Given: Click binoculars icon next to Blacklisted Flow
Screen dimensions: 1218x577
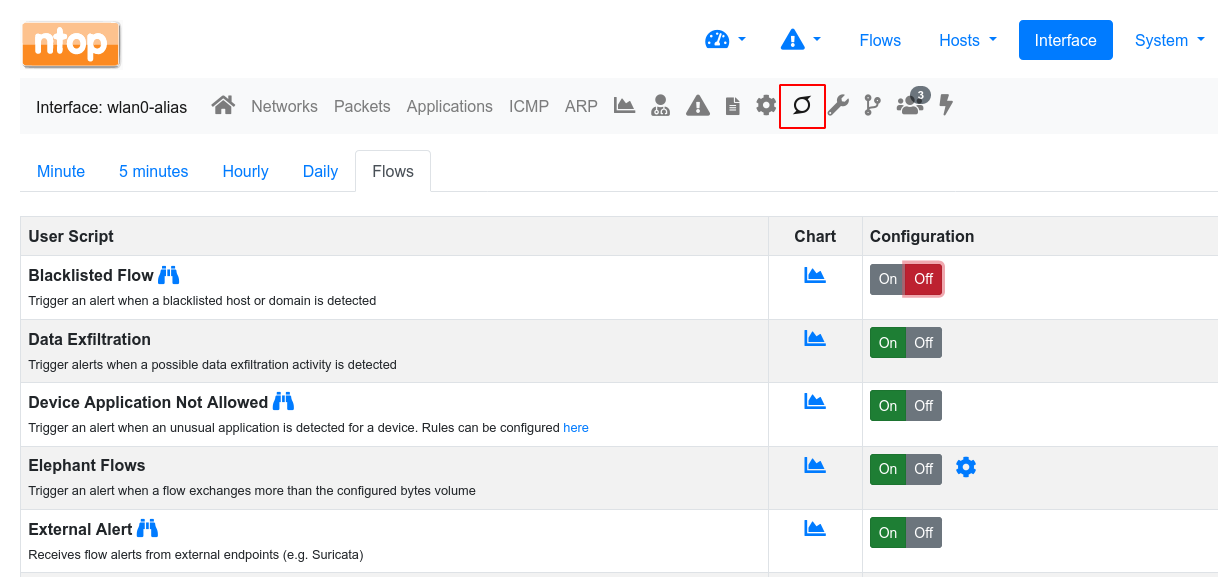Looking at the screenshot, I should 169,275.
